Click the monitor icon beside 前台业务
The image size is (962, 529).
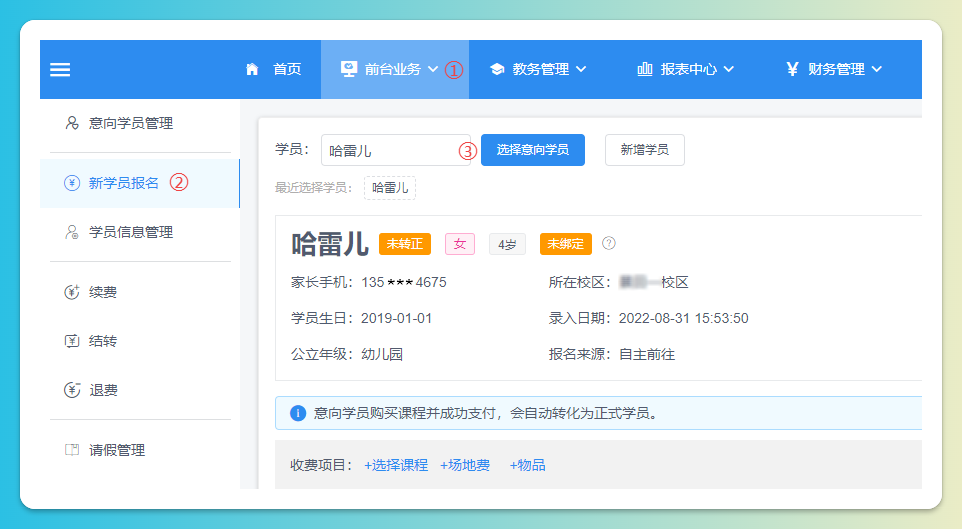(x=348, y=69)
